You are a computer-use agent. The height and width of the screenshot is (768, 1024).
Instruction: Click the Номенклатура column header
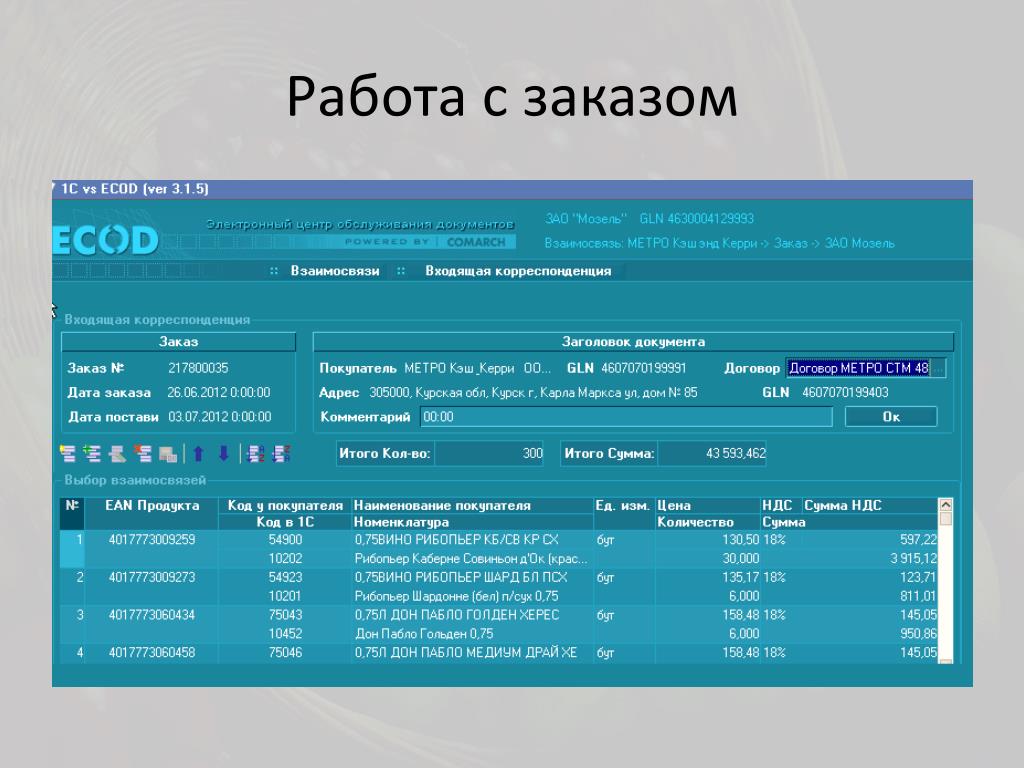(x=472, y=522)
